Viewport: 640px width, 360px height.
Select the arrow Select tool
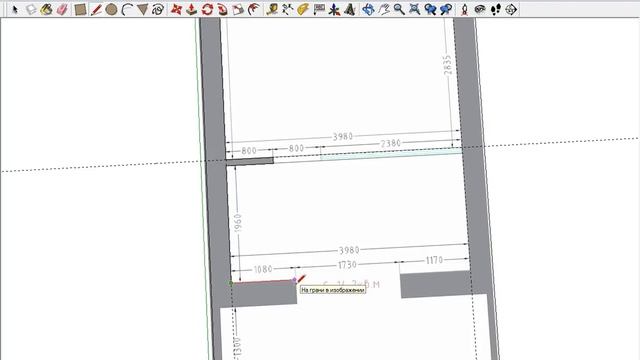tap(16, 9)
